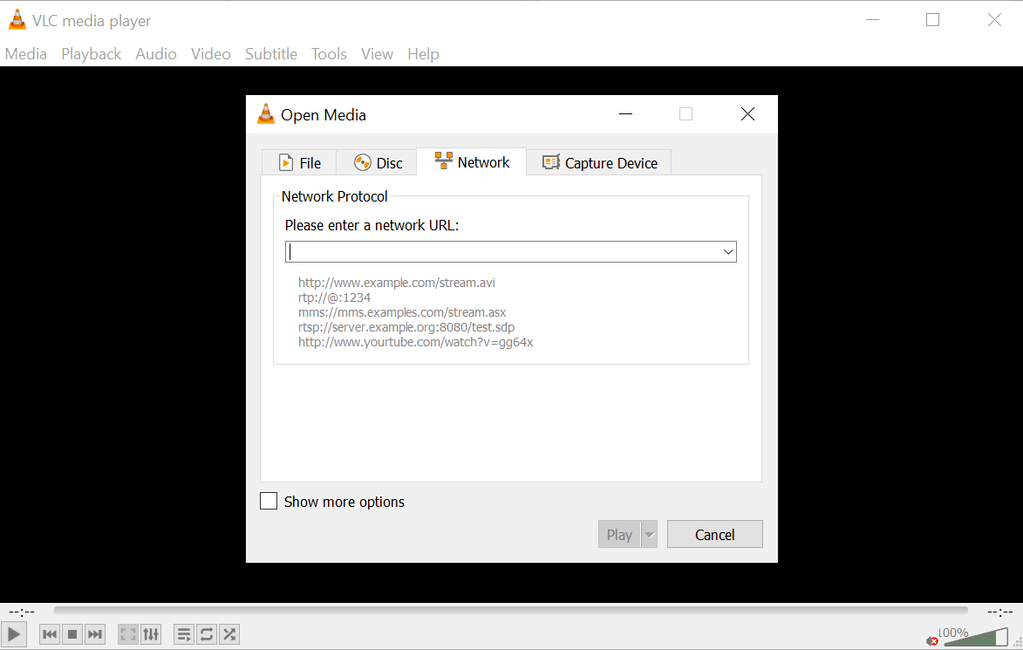This screenshot has height=650, width=1023.
Task: Click the network URL input field
Action: coord(500,251)
